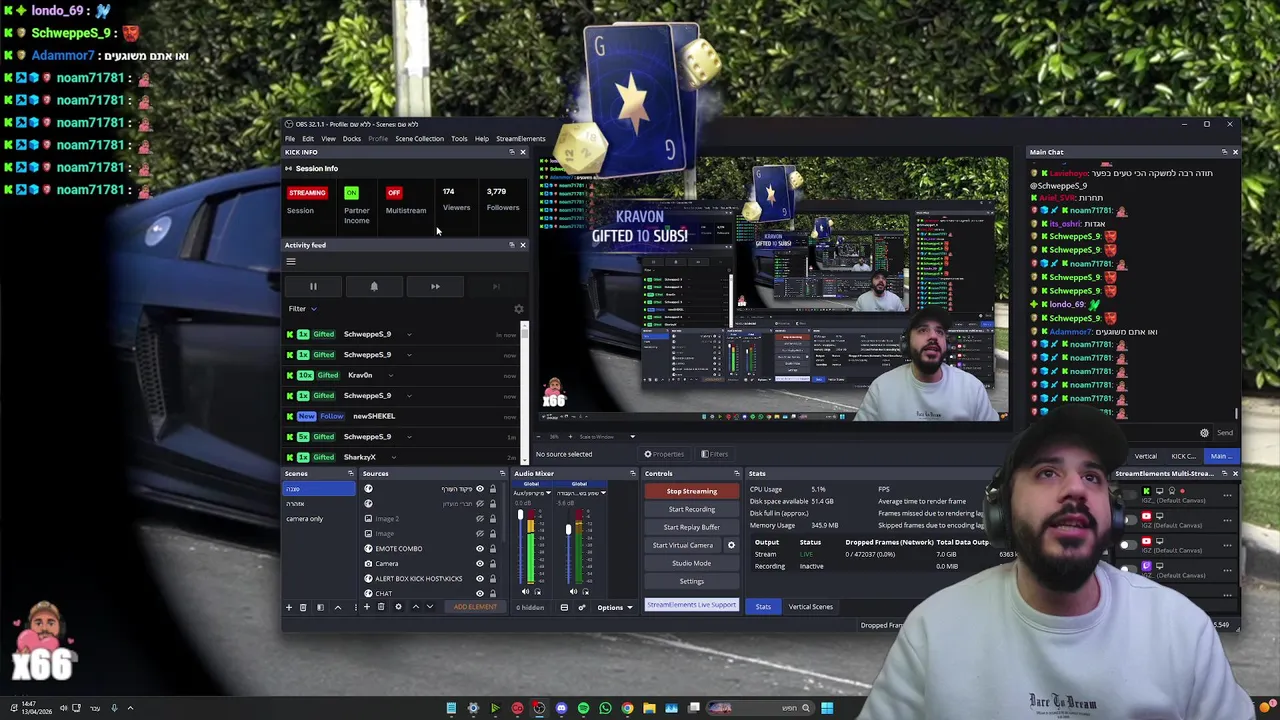Add a new scene with plus icon in Scenes panel
The image size is (1280, 720).
[x=289, y=607]
